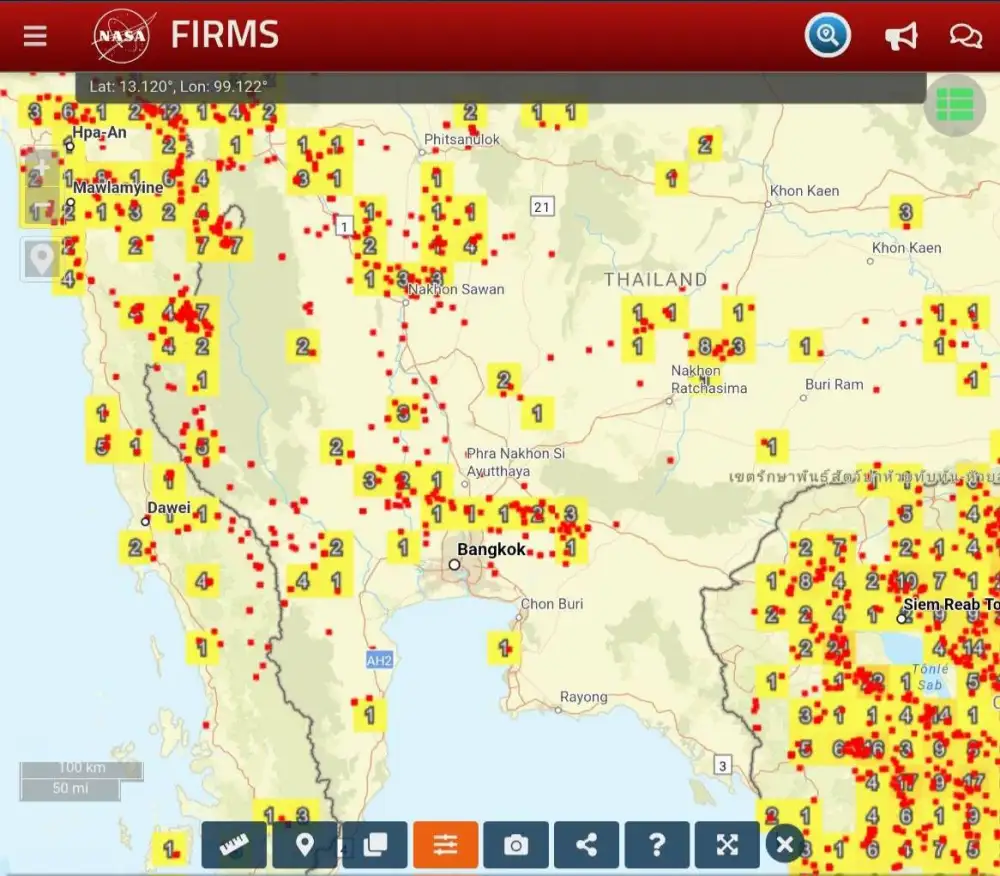Click the fire cluster labeled 10 near Siem Reap
The width and height of the screenshot is (1000, 876).
pyautogui.click(x=906, y=581)
